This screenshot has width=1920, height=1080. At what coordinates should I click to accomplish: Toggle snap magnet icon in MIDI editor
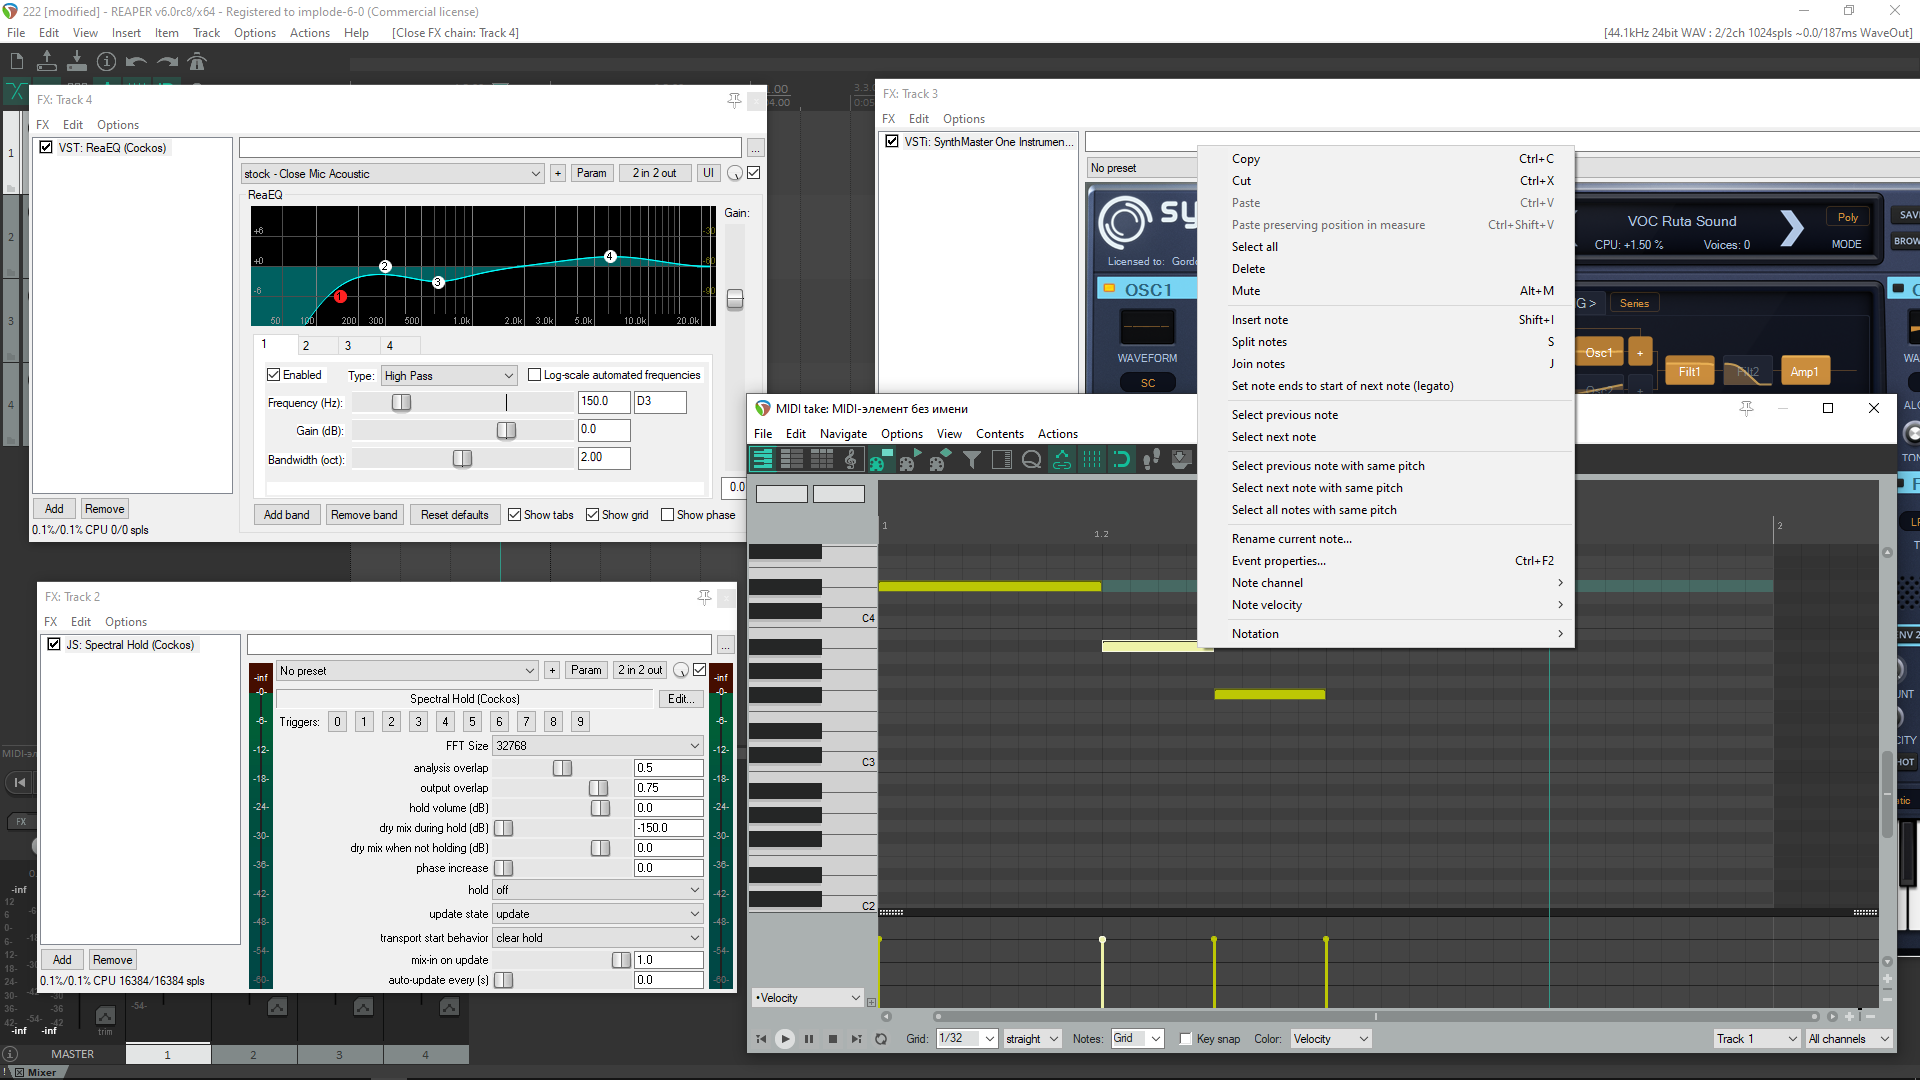point(1122,459)
